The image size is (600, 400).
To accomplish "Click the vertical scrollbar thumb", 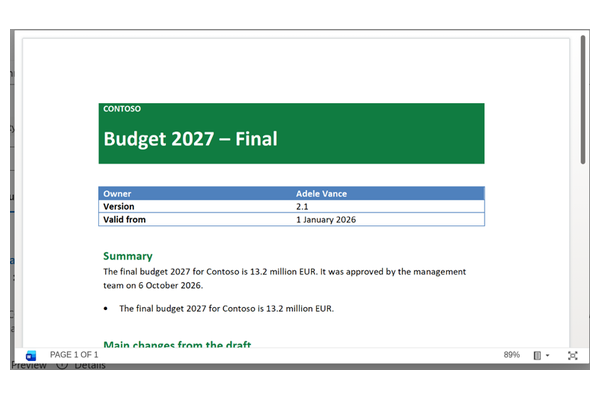I will [582, 100].
